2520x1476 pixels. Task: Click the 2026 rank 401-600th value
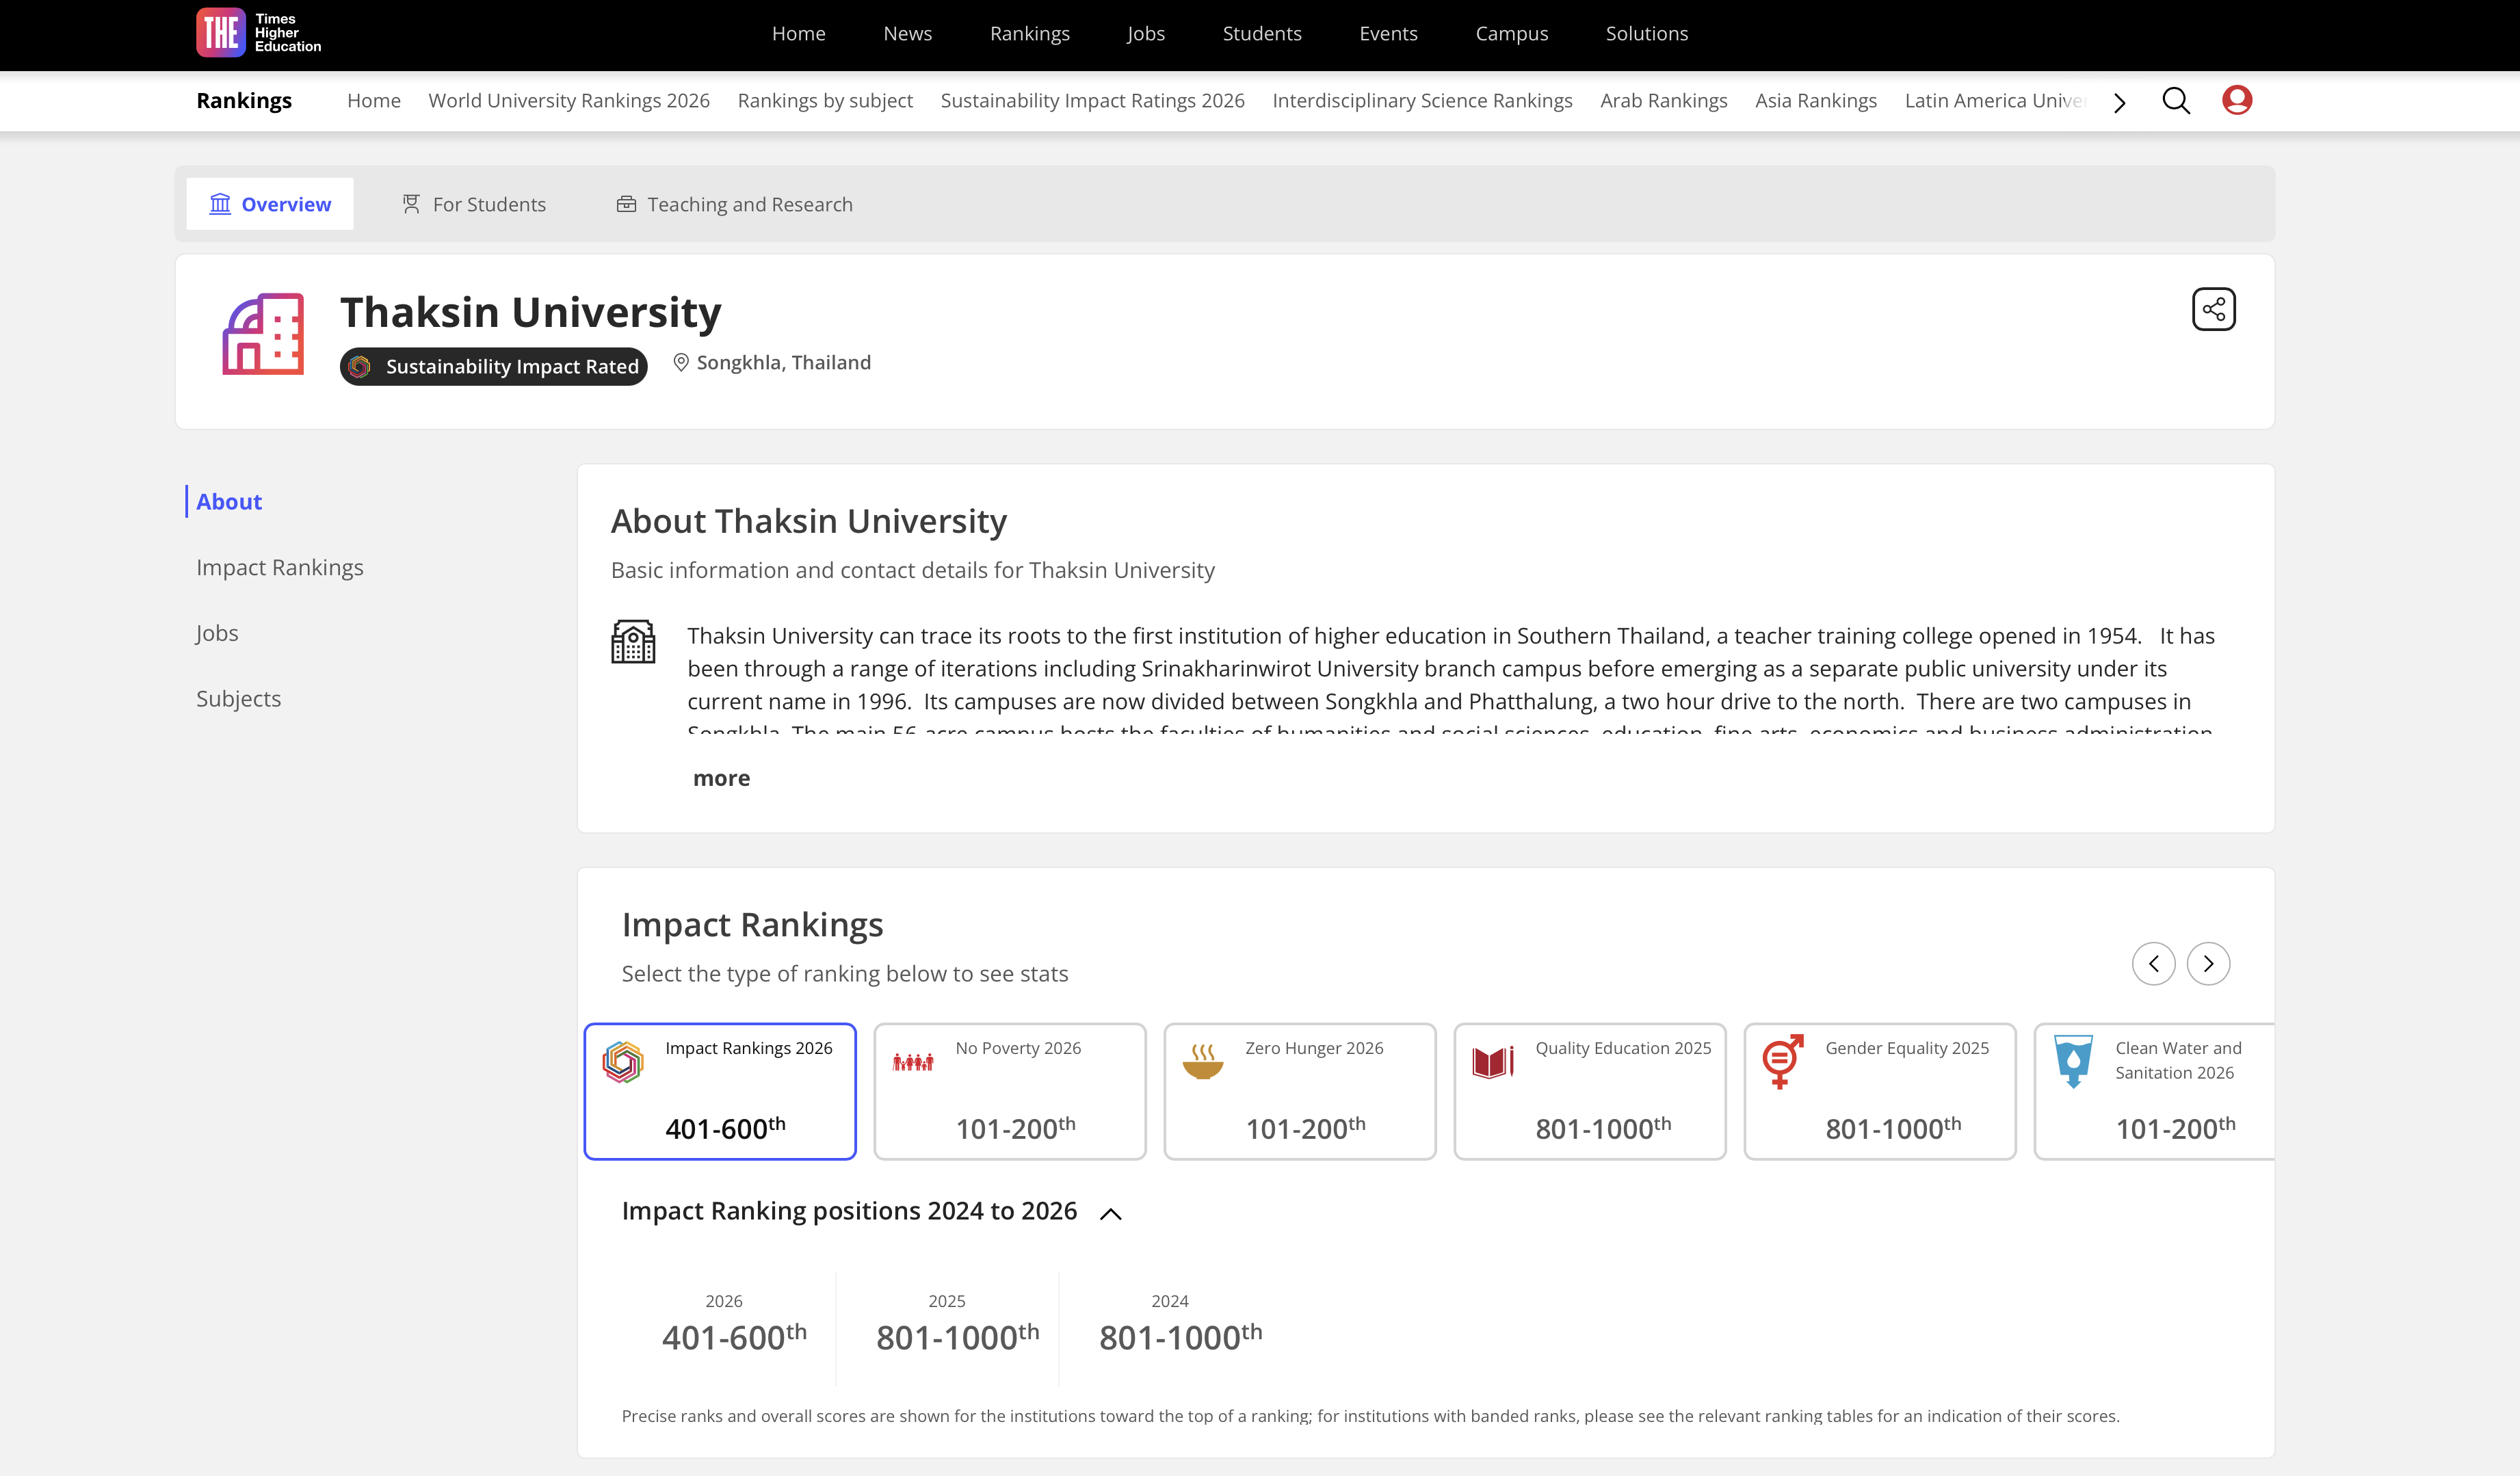click(x=734, y=1336)
